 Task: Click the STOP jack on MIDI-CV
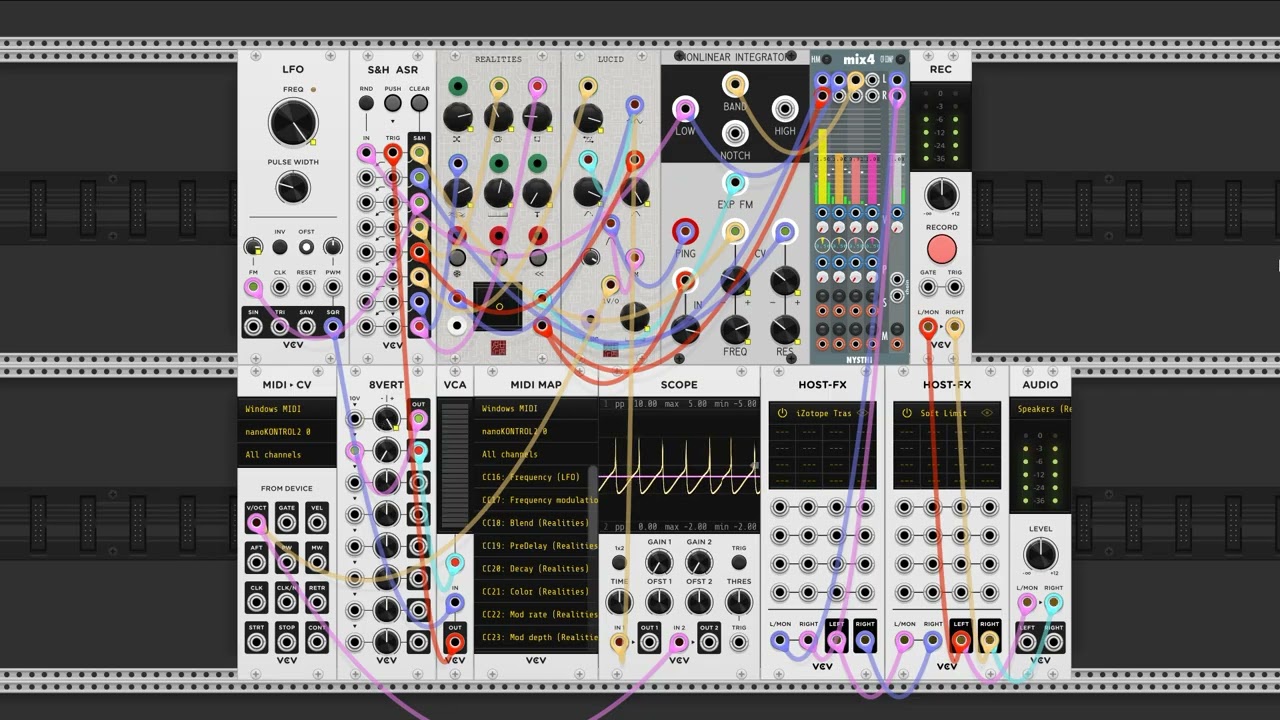click(287, 643)
